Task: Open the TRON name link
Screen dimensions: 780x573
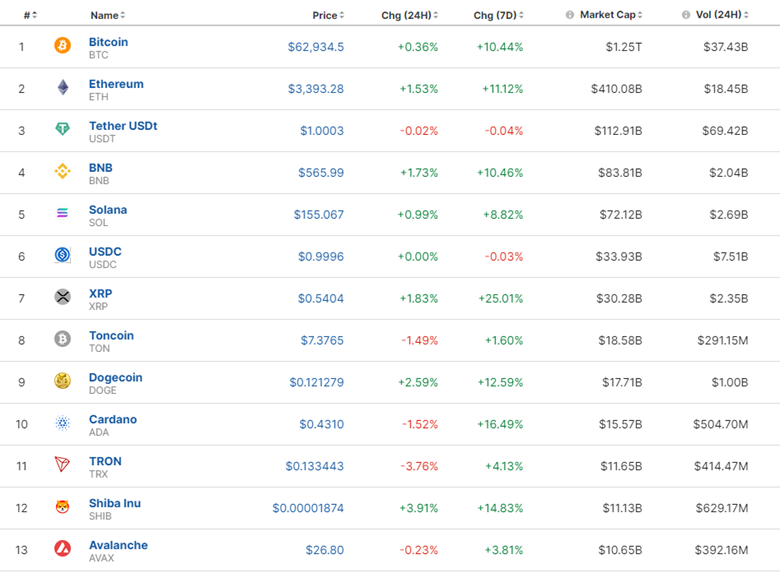Action: click(105, 461)
